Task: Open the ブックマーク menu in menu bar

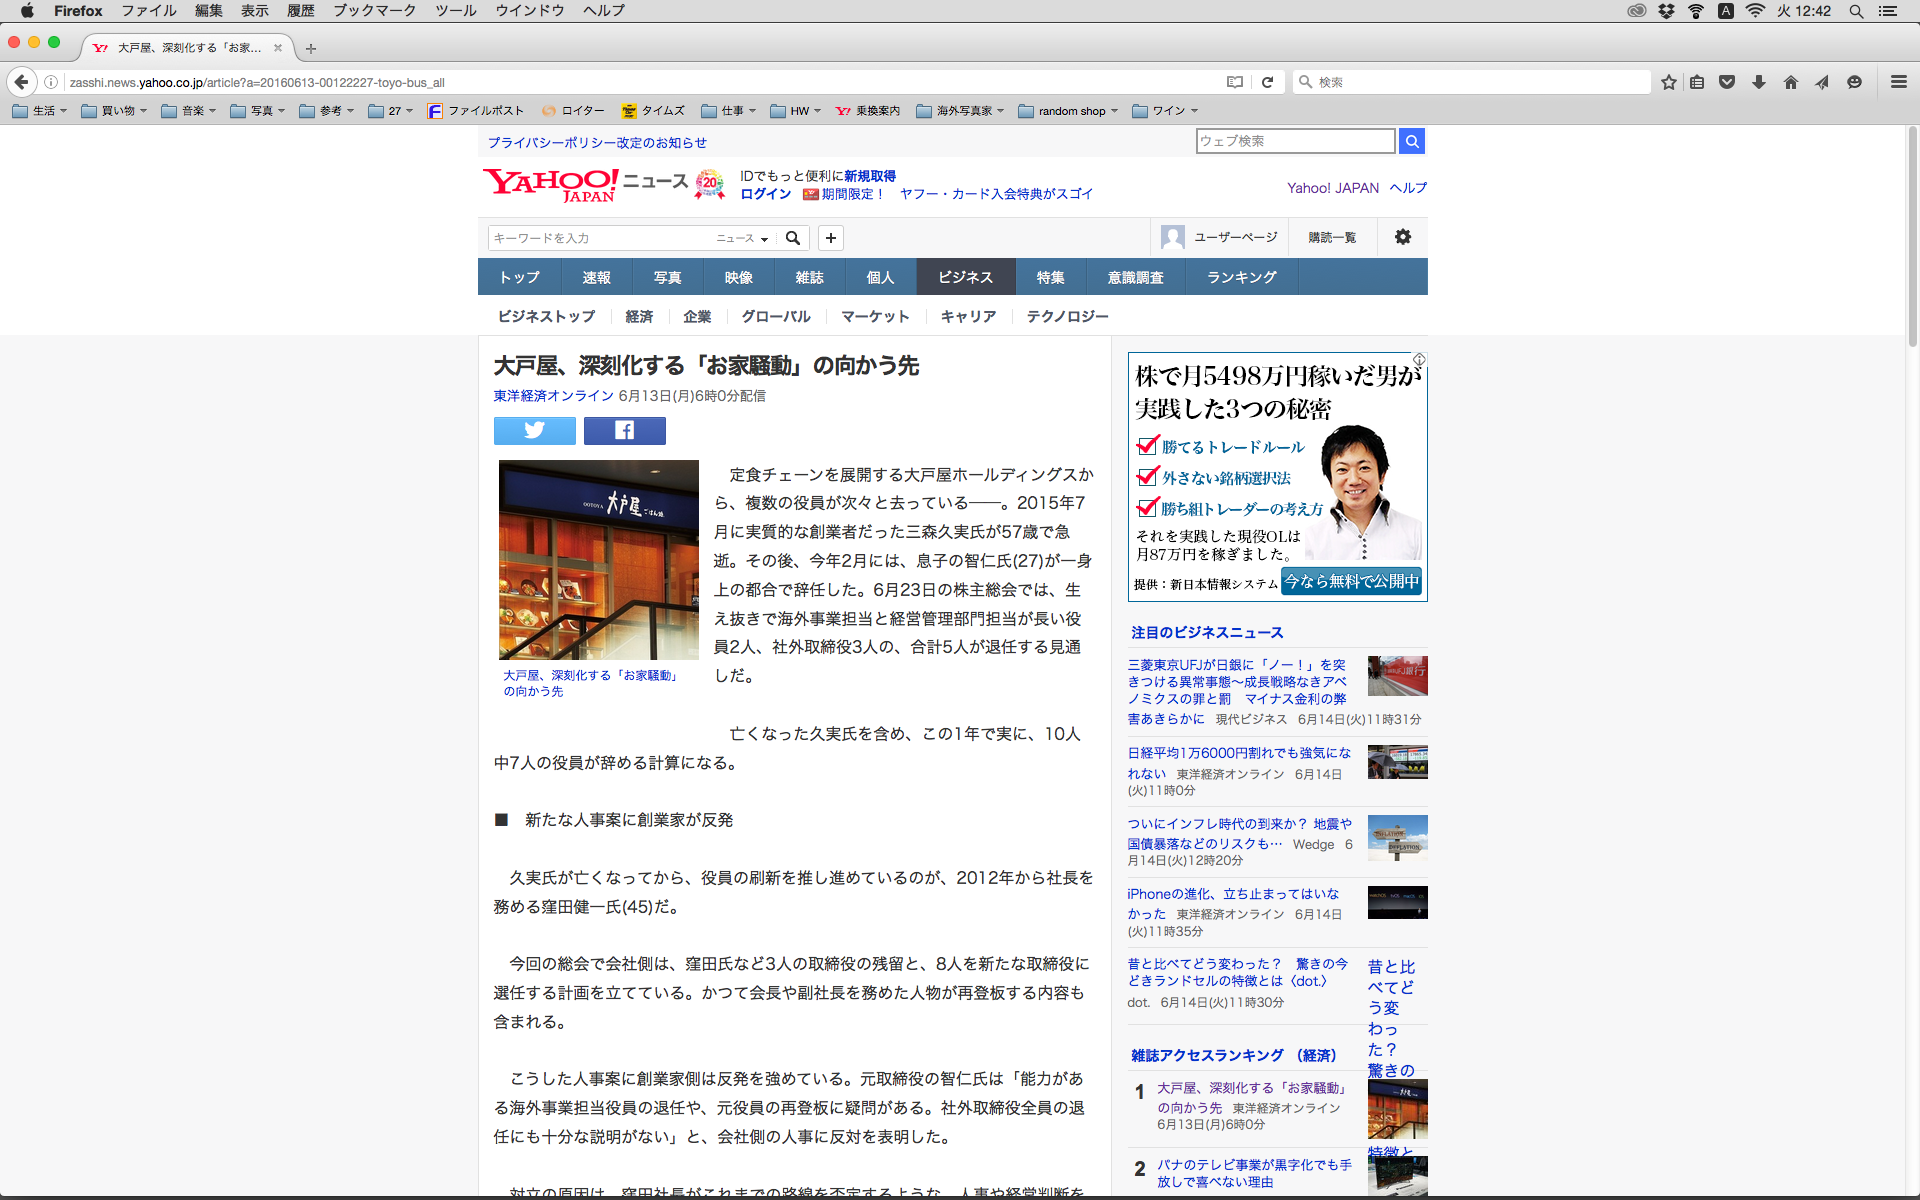Action: coord(374,11)
